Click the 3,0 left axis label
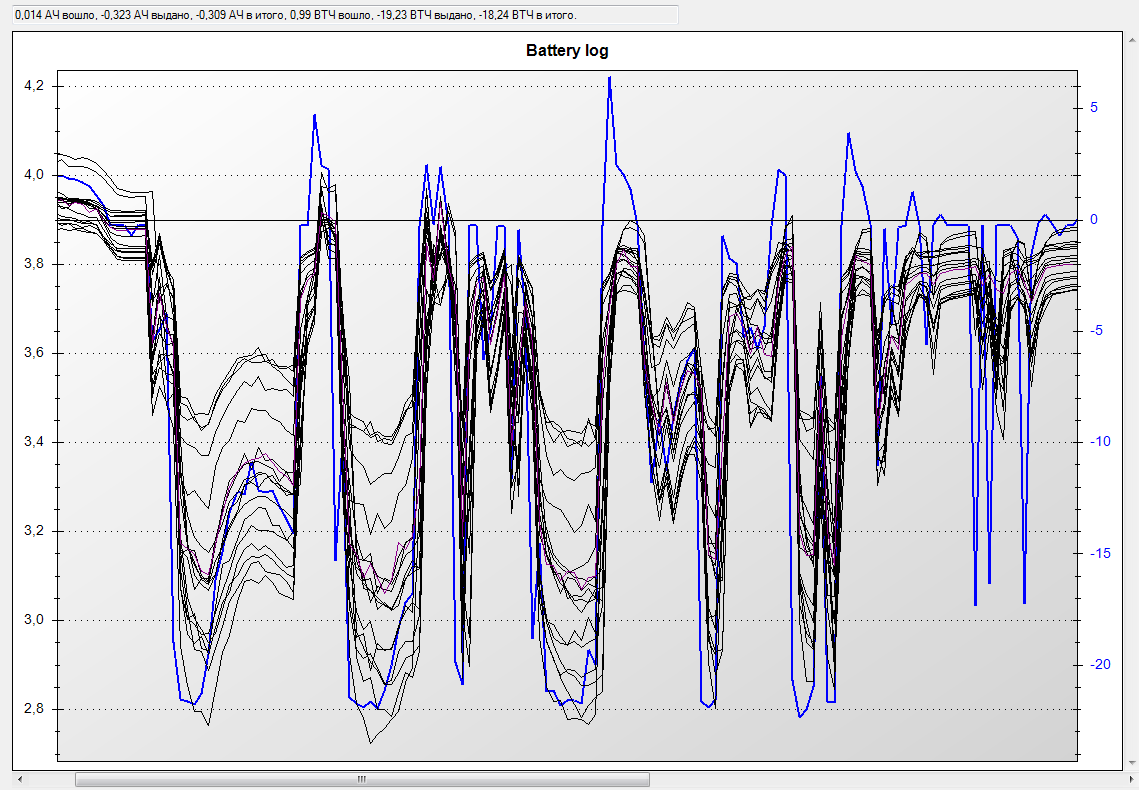Image resolution: width=1139 pixels, height=790 pixels. 34,621
